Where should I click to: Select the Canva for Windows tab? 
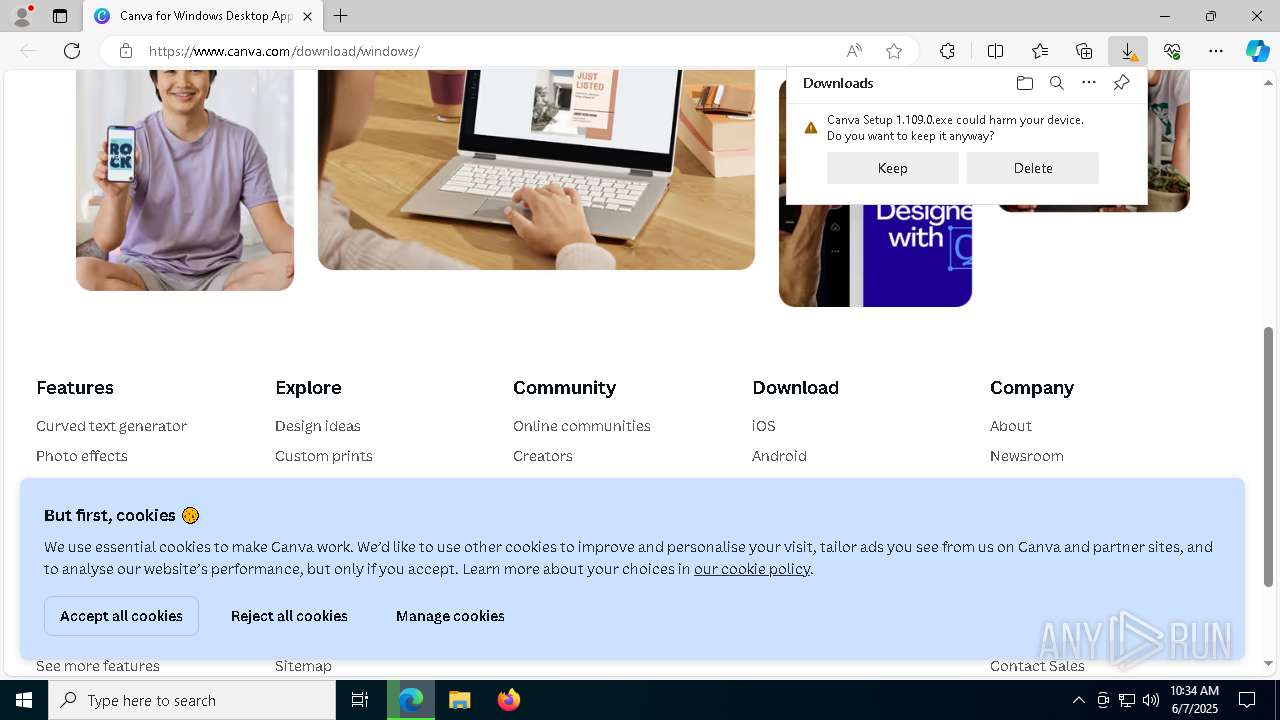coord(203,16)
